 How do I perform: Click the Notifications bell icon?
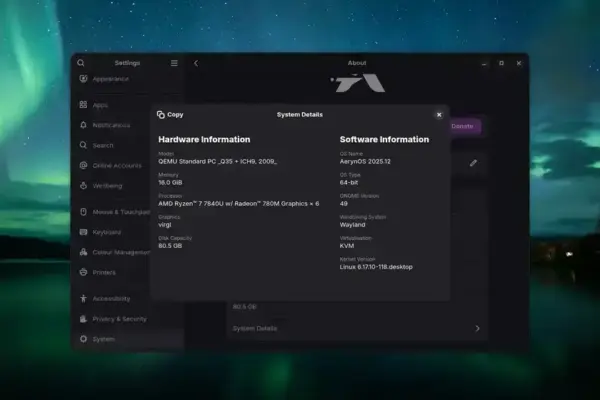pyautogui.click(x=83, y=125)
